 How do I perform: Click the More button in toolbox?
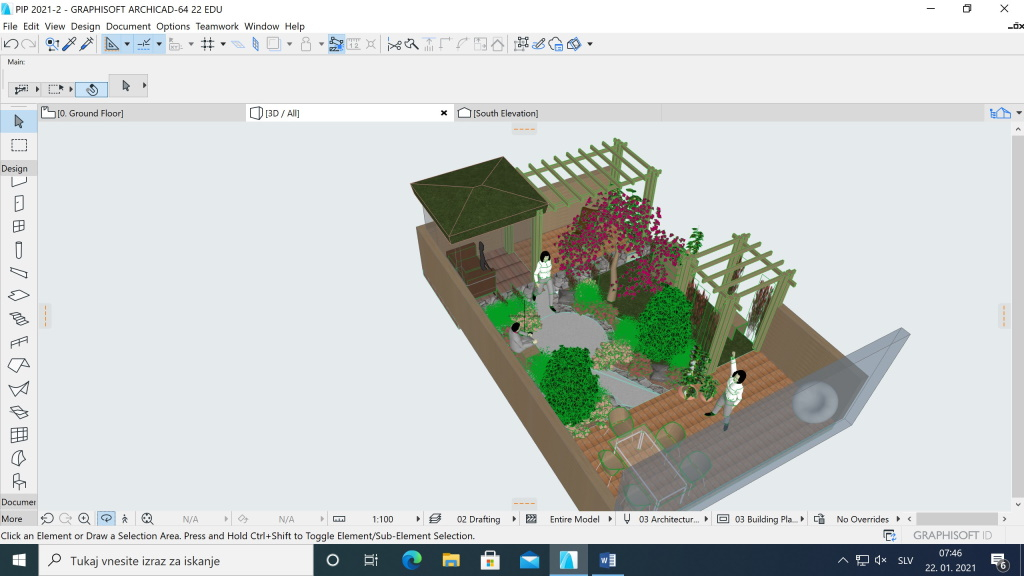tap(12, 519)
